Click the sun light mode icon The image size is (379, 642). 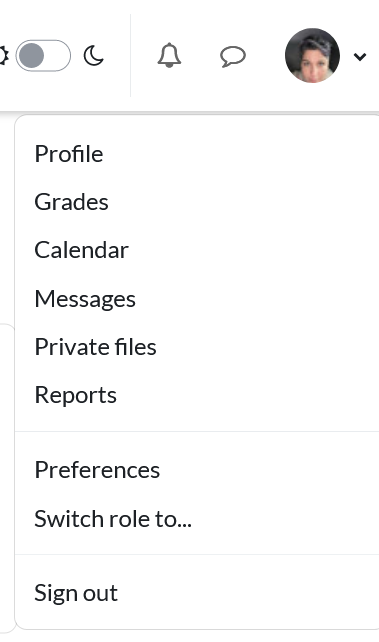click(x=3, y=56)
